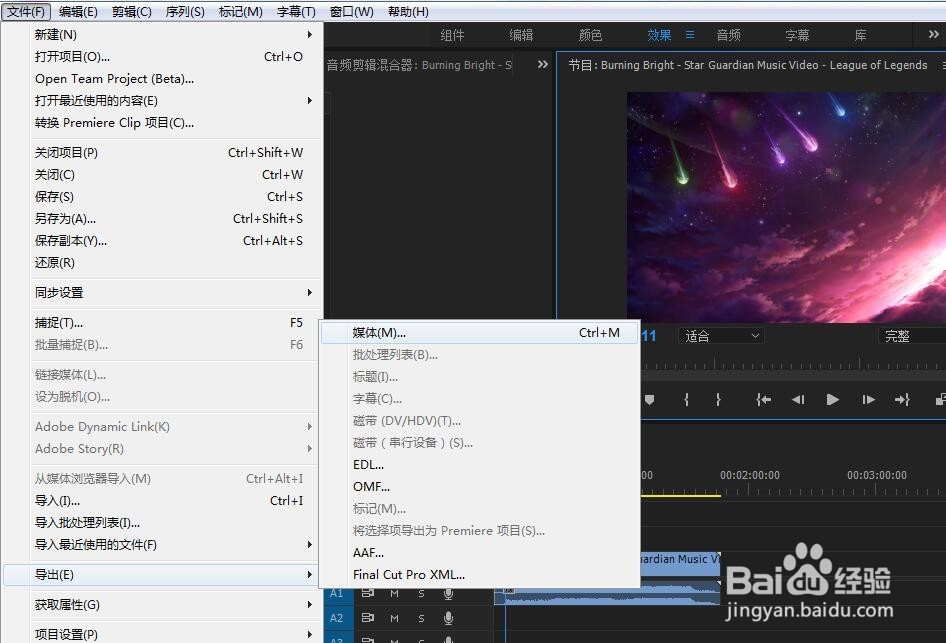The image size is (946, 643).
Task: Enable voice-over record on track A1
Action: pos(448,594)
